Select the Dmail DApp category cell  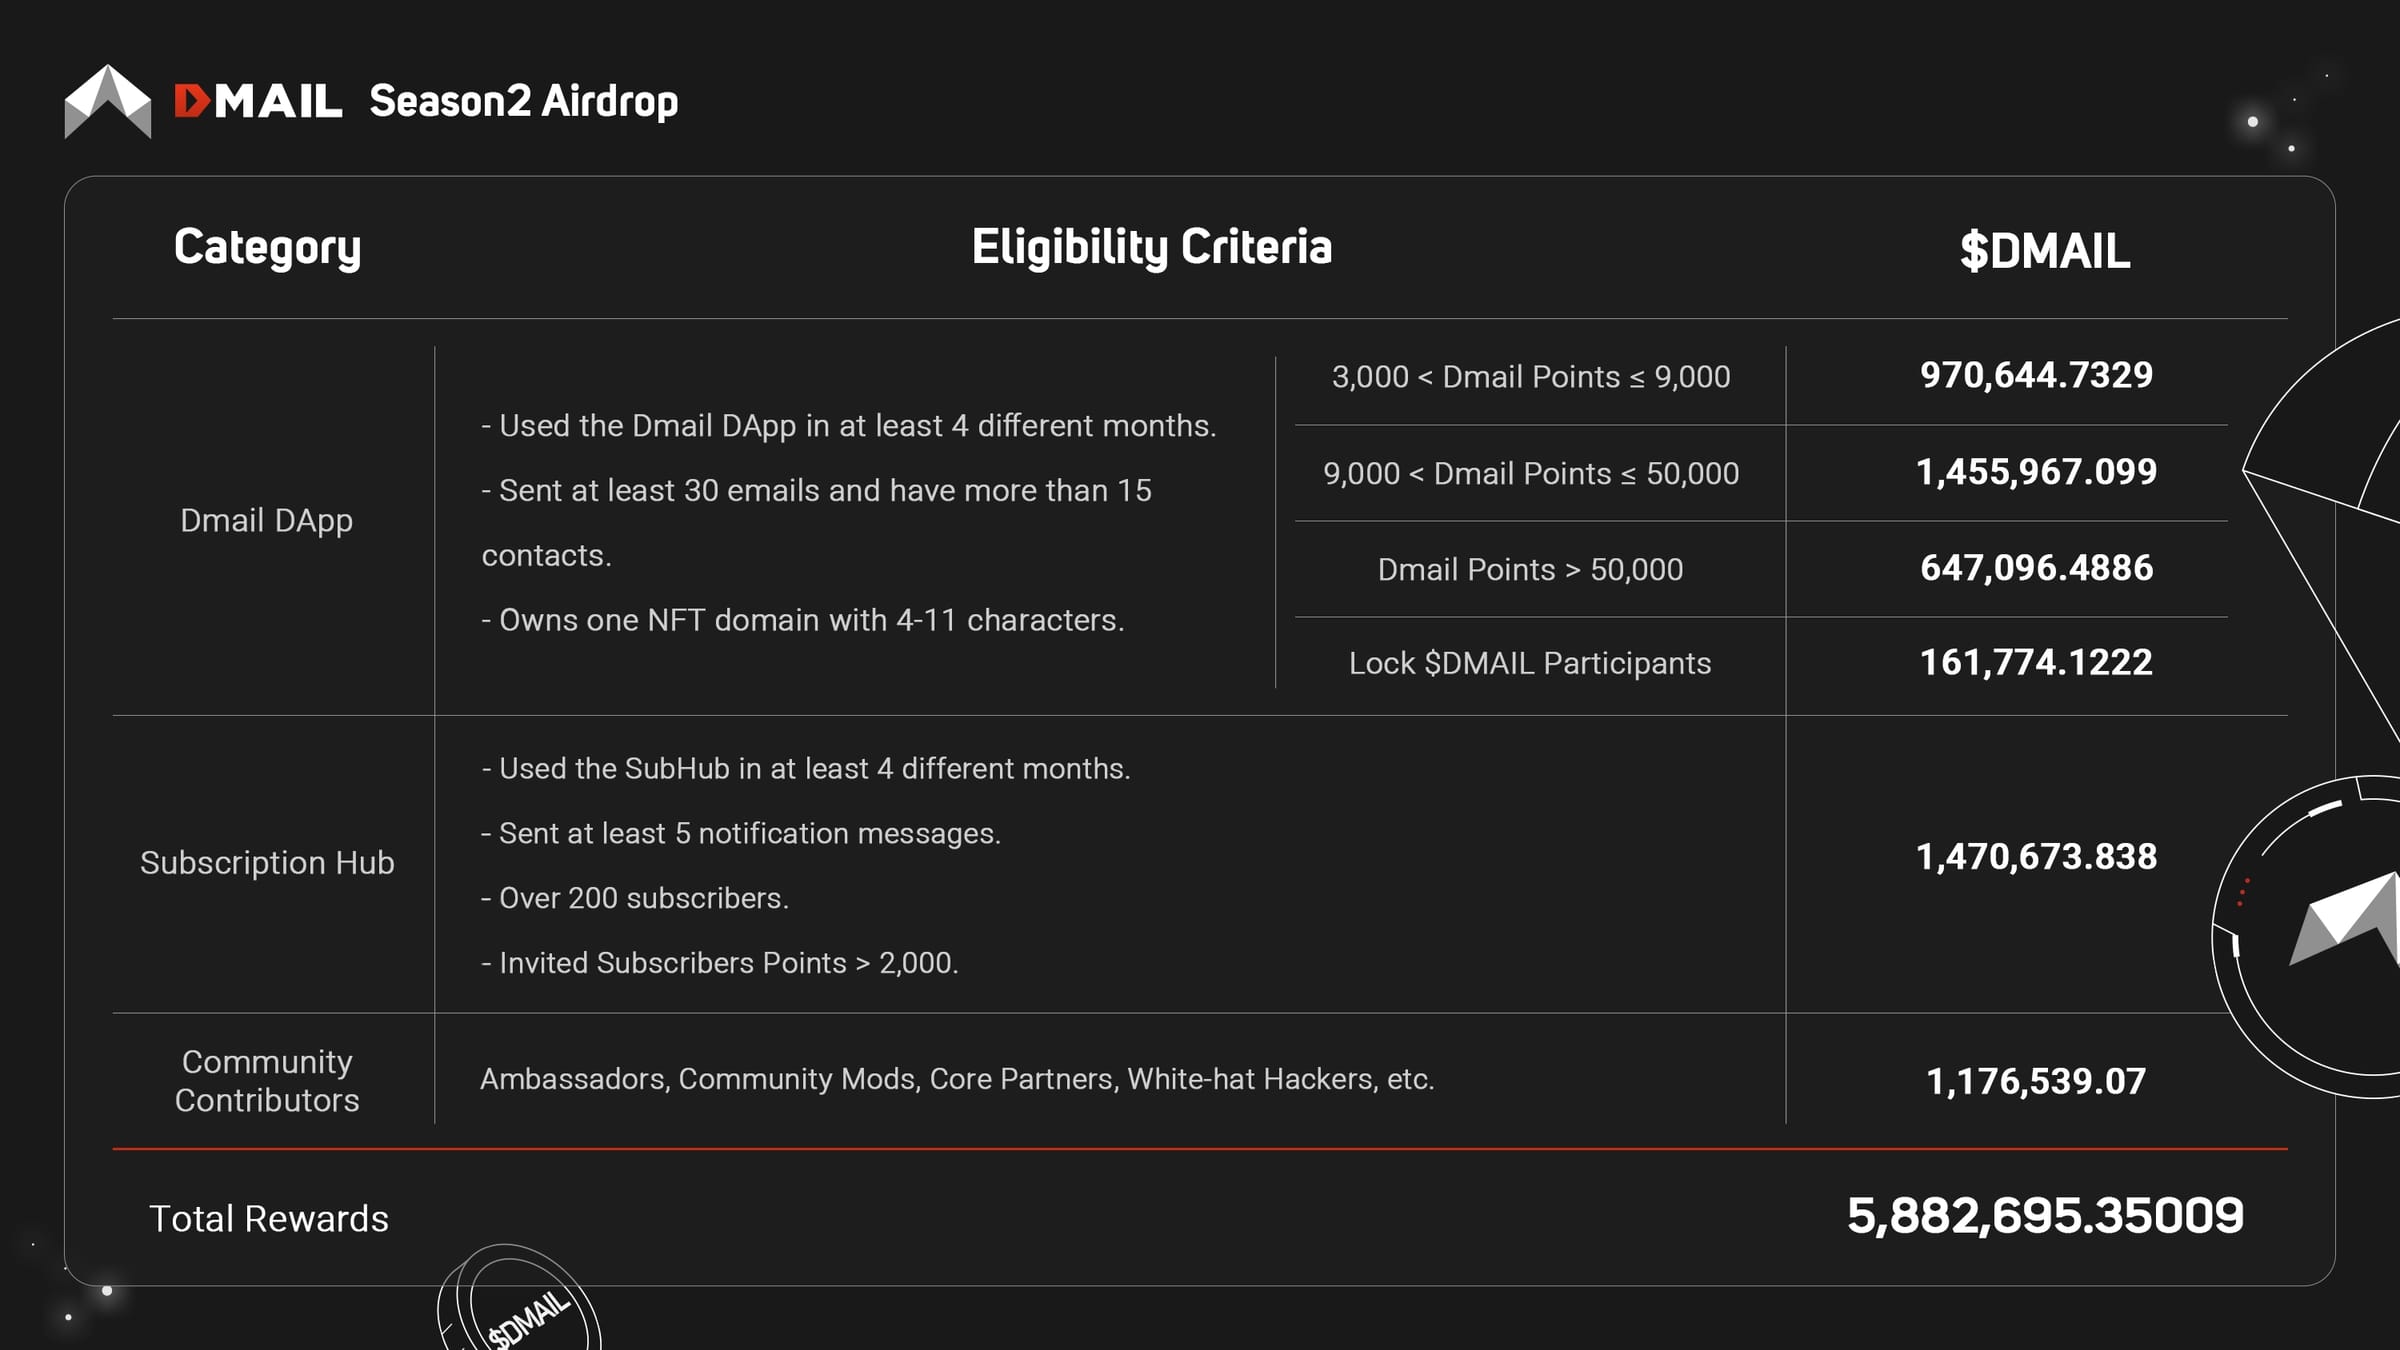267,520
